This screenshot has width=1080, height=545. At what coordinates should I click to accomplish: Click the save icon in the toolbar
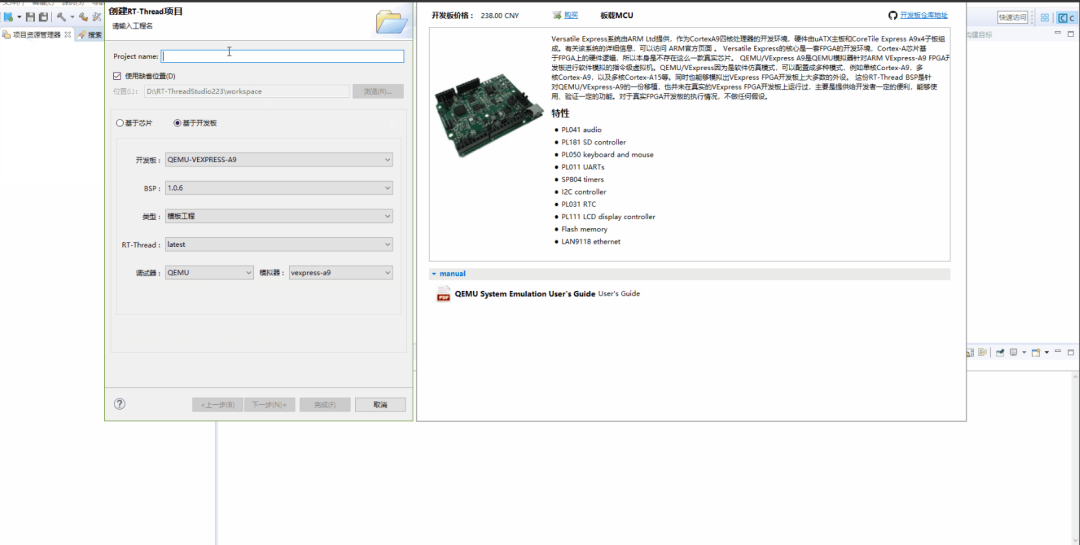30,17
